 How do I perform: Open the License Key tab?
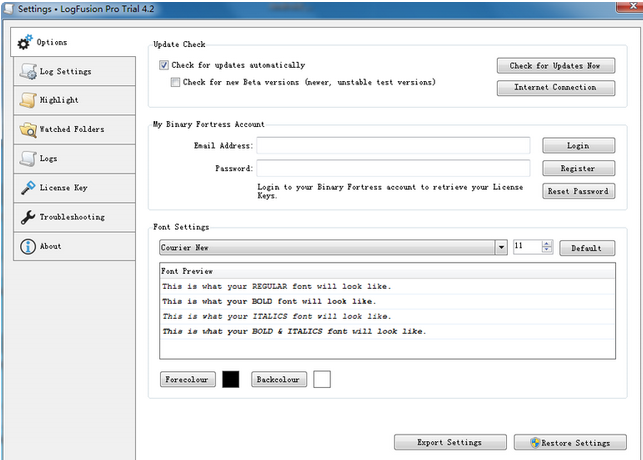coord(74,188)
